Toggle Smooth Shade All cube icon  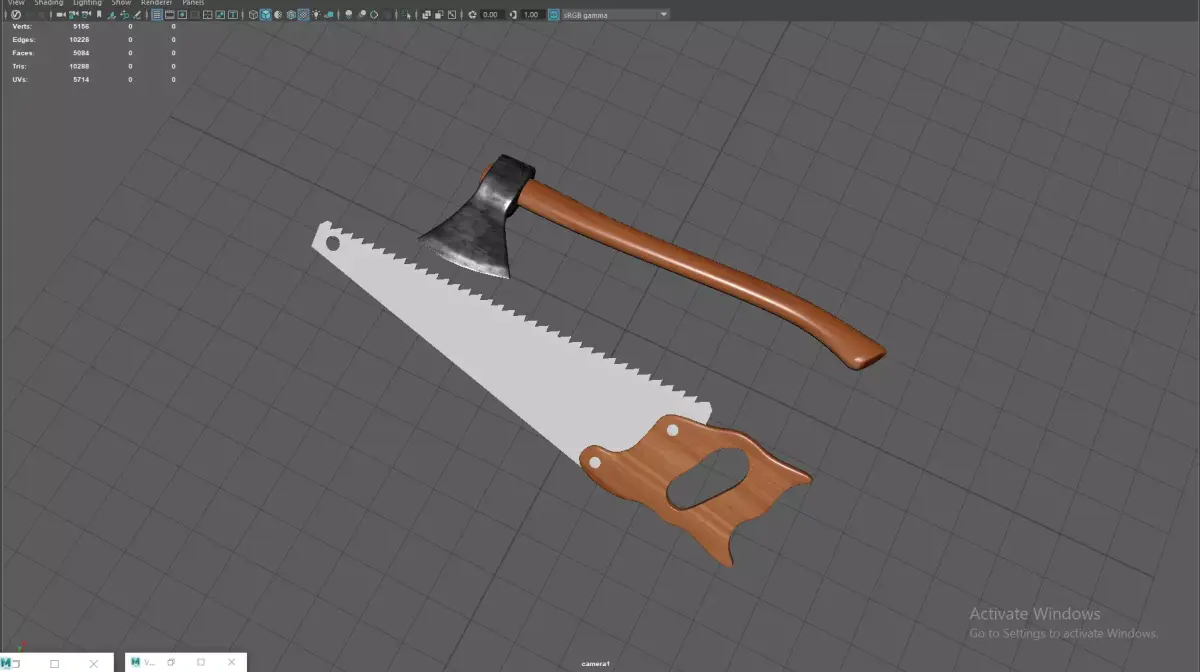pos(266,15)
